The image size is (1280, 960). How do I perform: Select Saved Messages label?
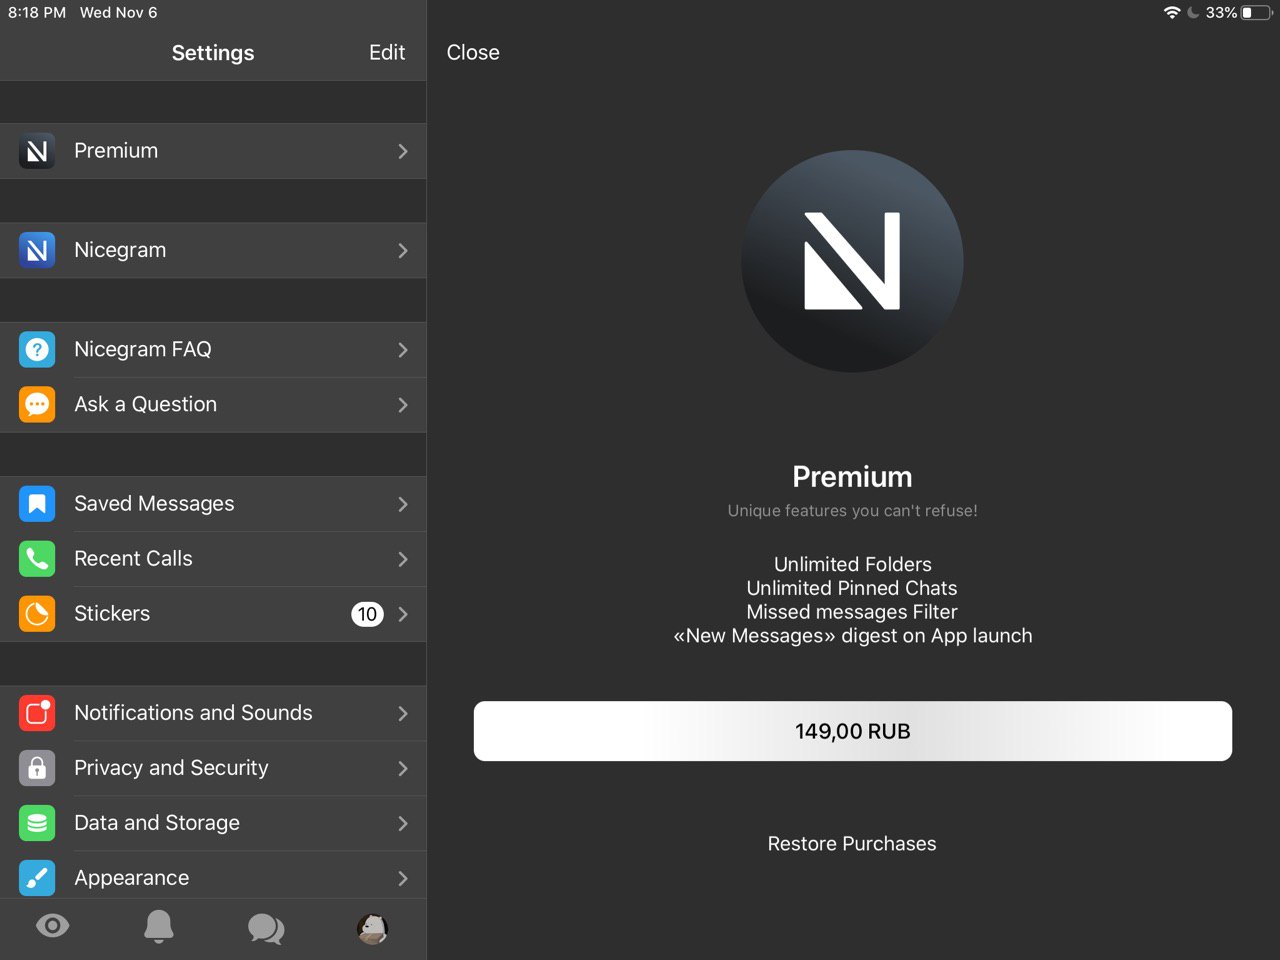coord(154,503)
